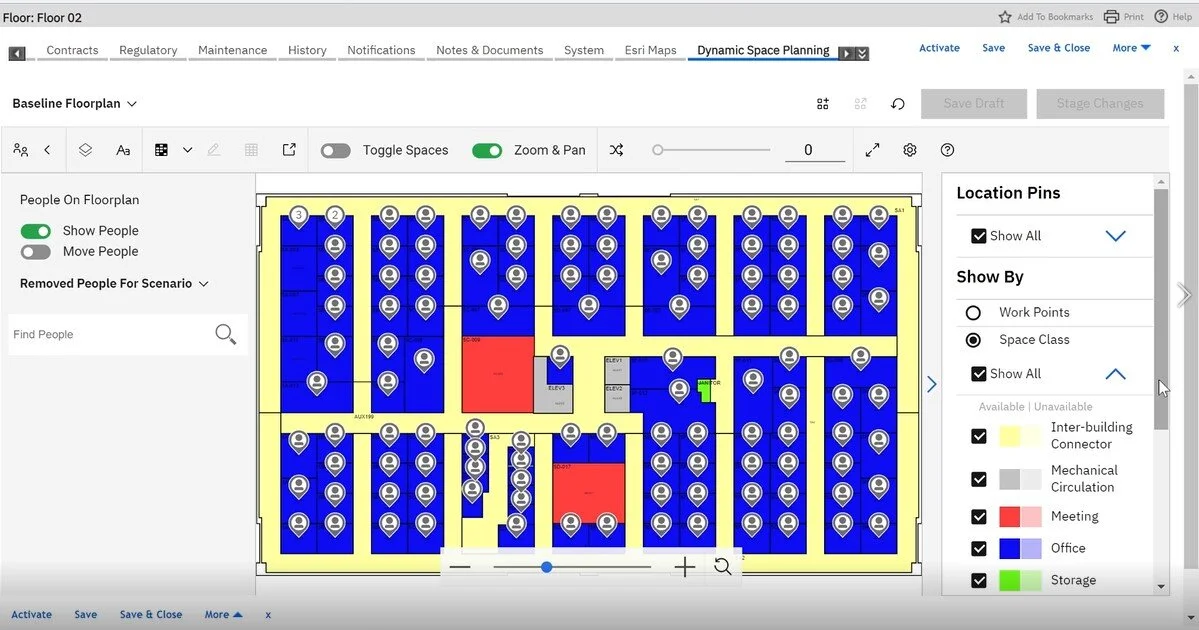Collapse the Show All list under Space Class

[x=1115, y=373]
